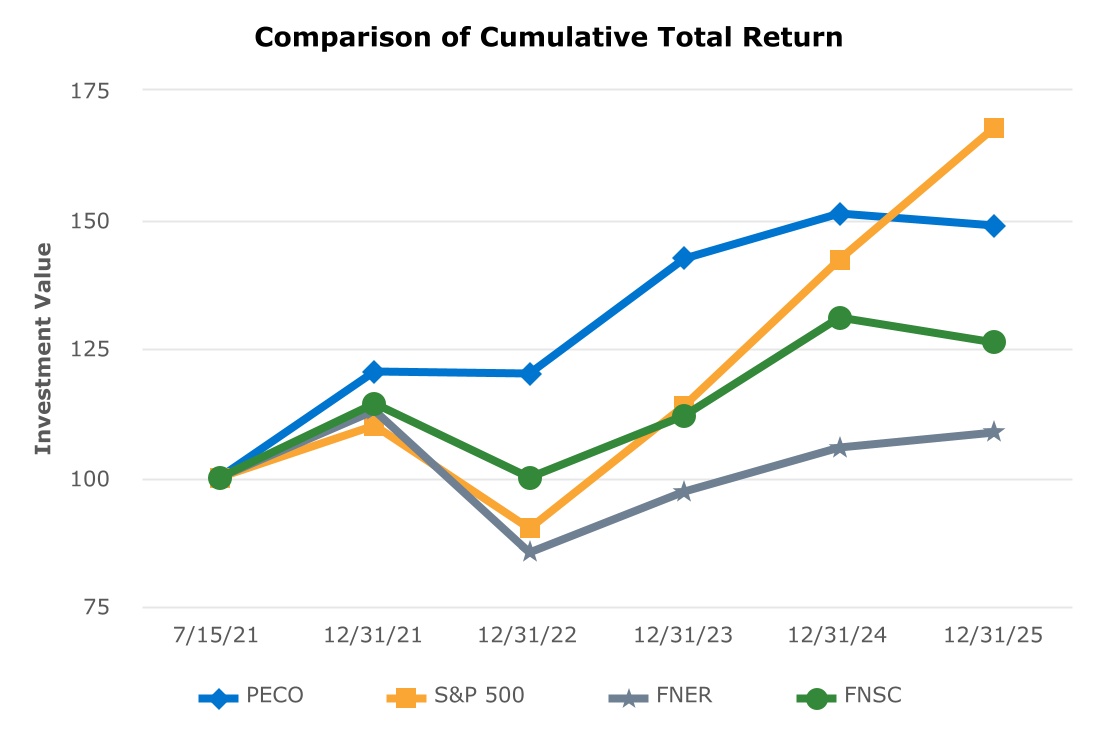
Task: Click the 12/31/23 x-axis date label
Action: [684, 636]
